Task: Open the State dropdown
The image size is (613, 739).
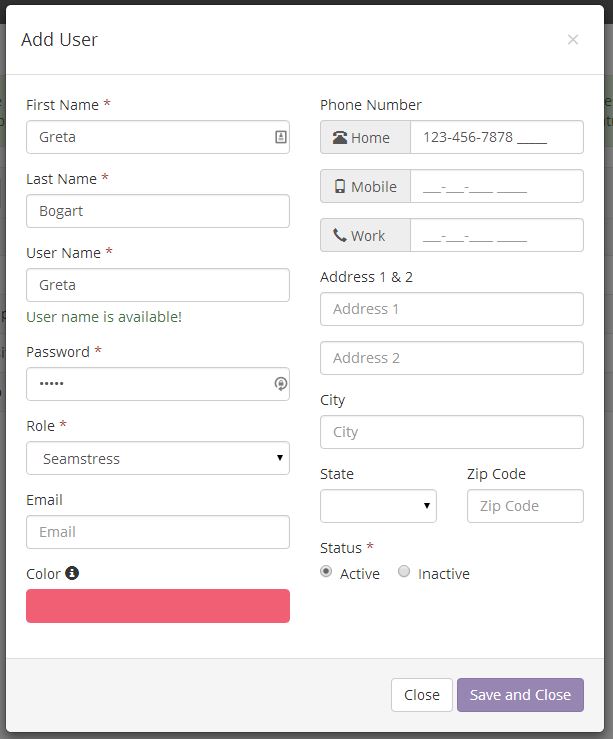Action: click(x=378, y=506)
